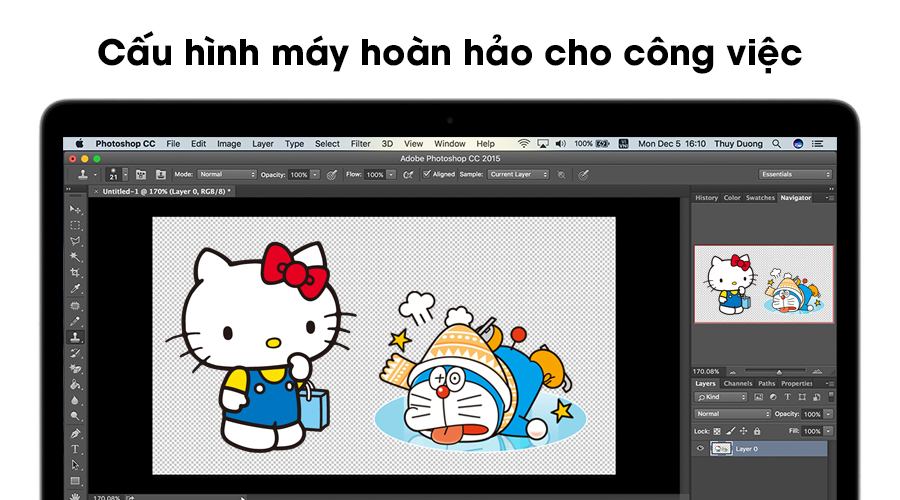Open the Window menu
Viewport: 900px width, 500px height.
tap(449, 144)
